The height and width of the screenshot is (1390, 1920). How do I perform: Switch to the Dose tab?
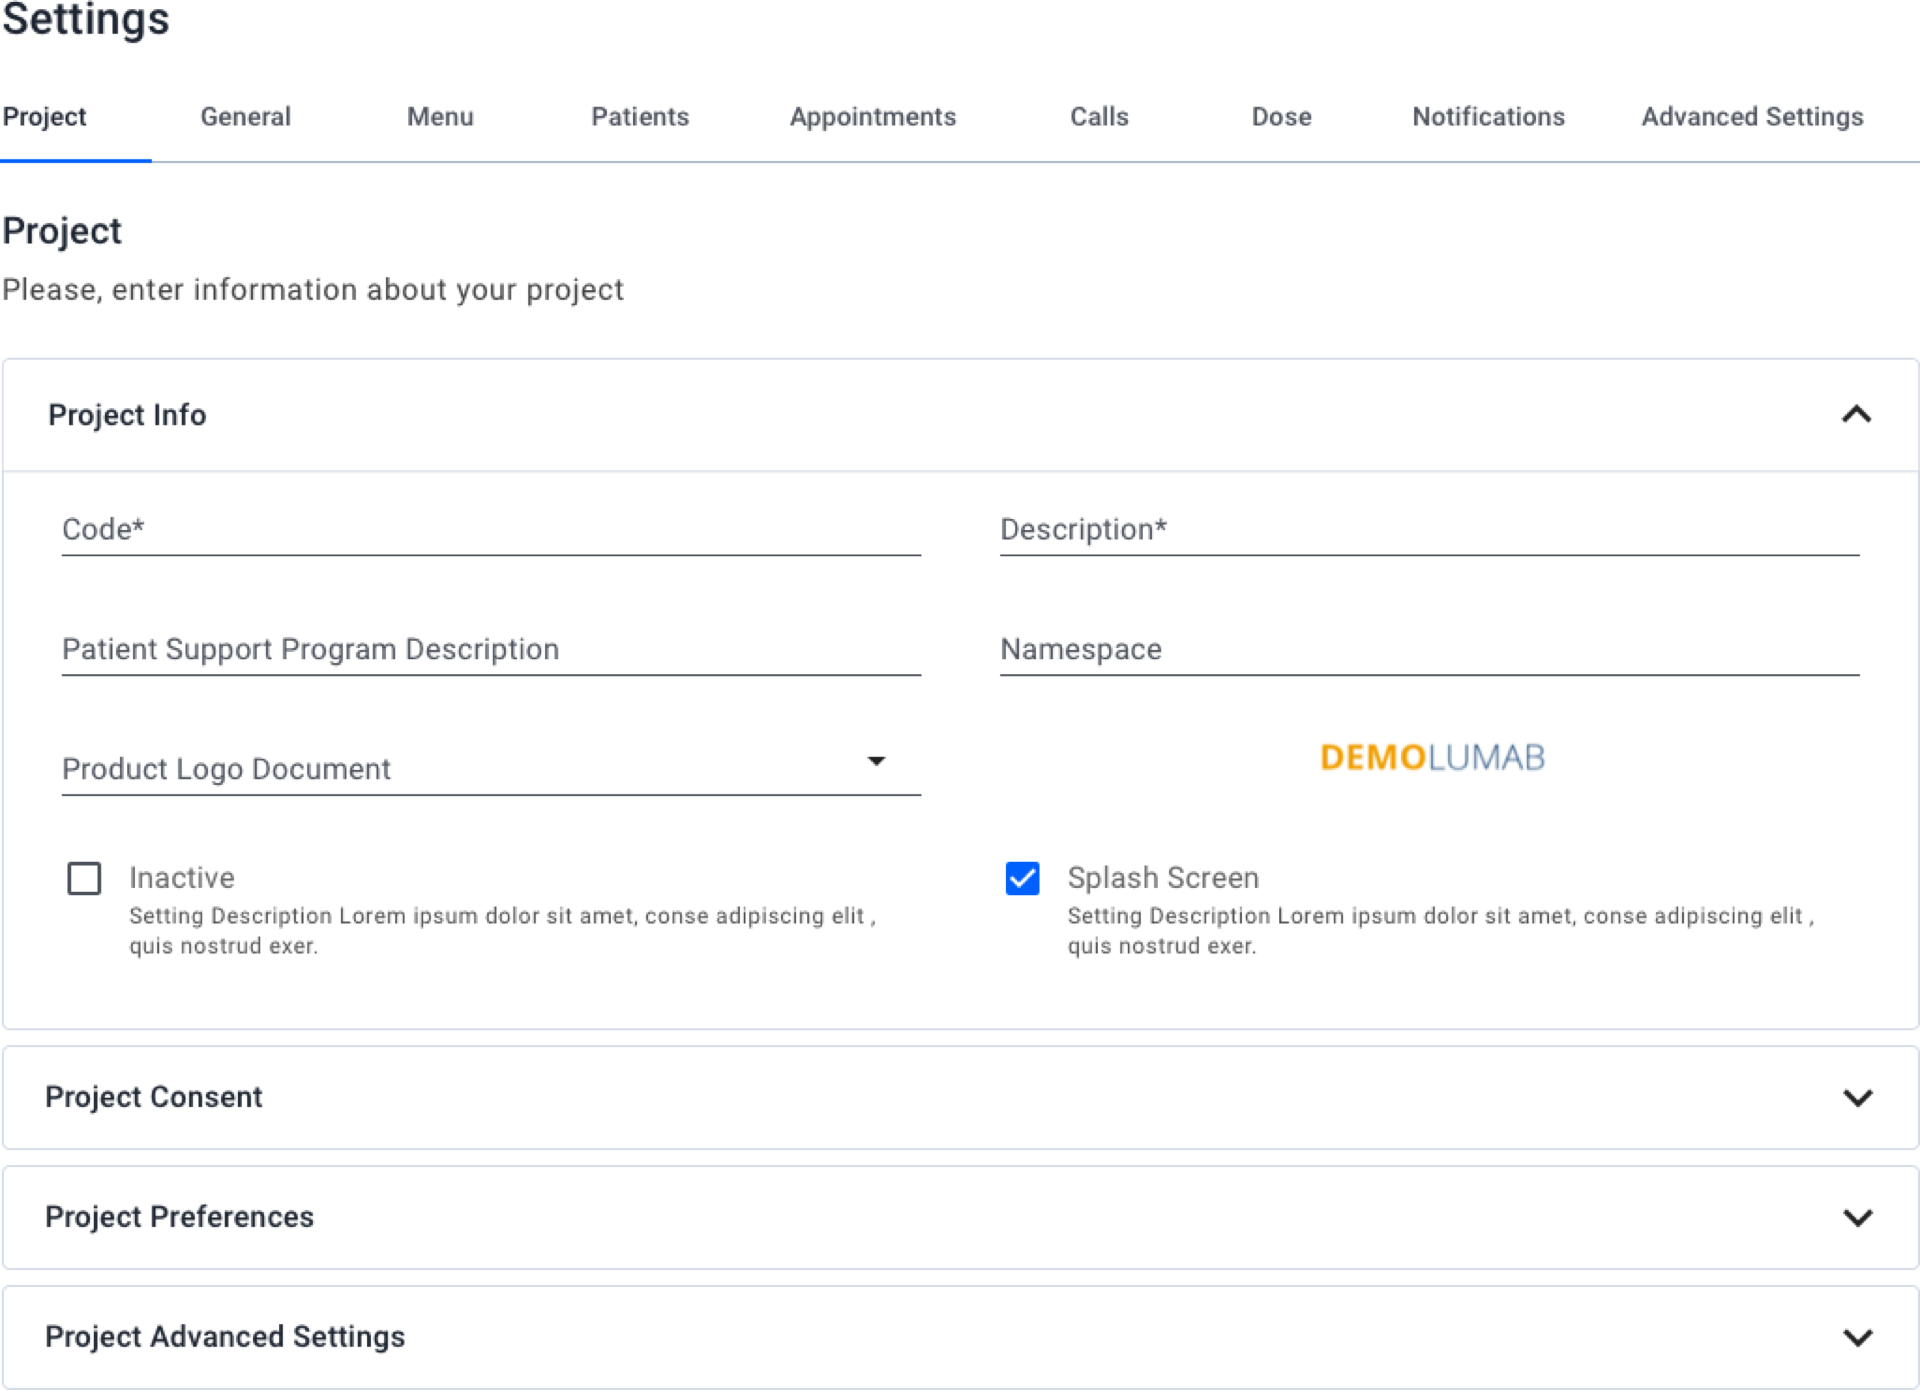click(1281, 117)
